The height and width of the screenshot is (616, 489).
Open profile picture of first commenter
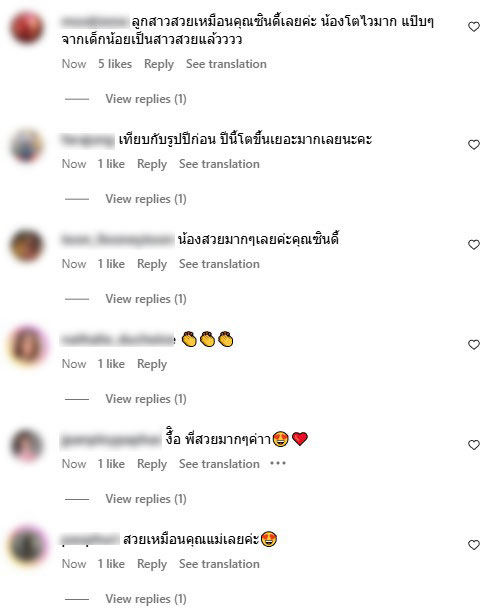(x=27, y=28)
